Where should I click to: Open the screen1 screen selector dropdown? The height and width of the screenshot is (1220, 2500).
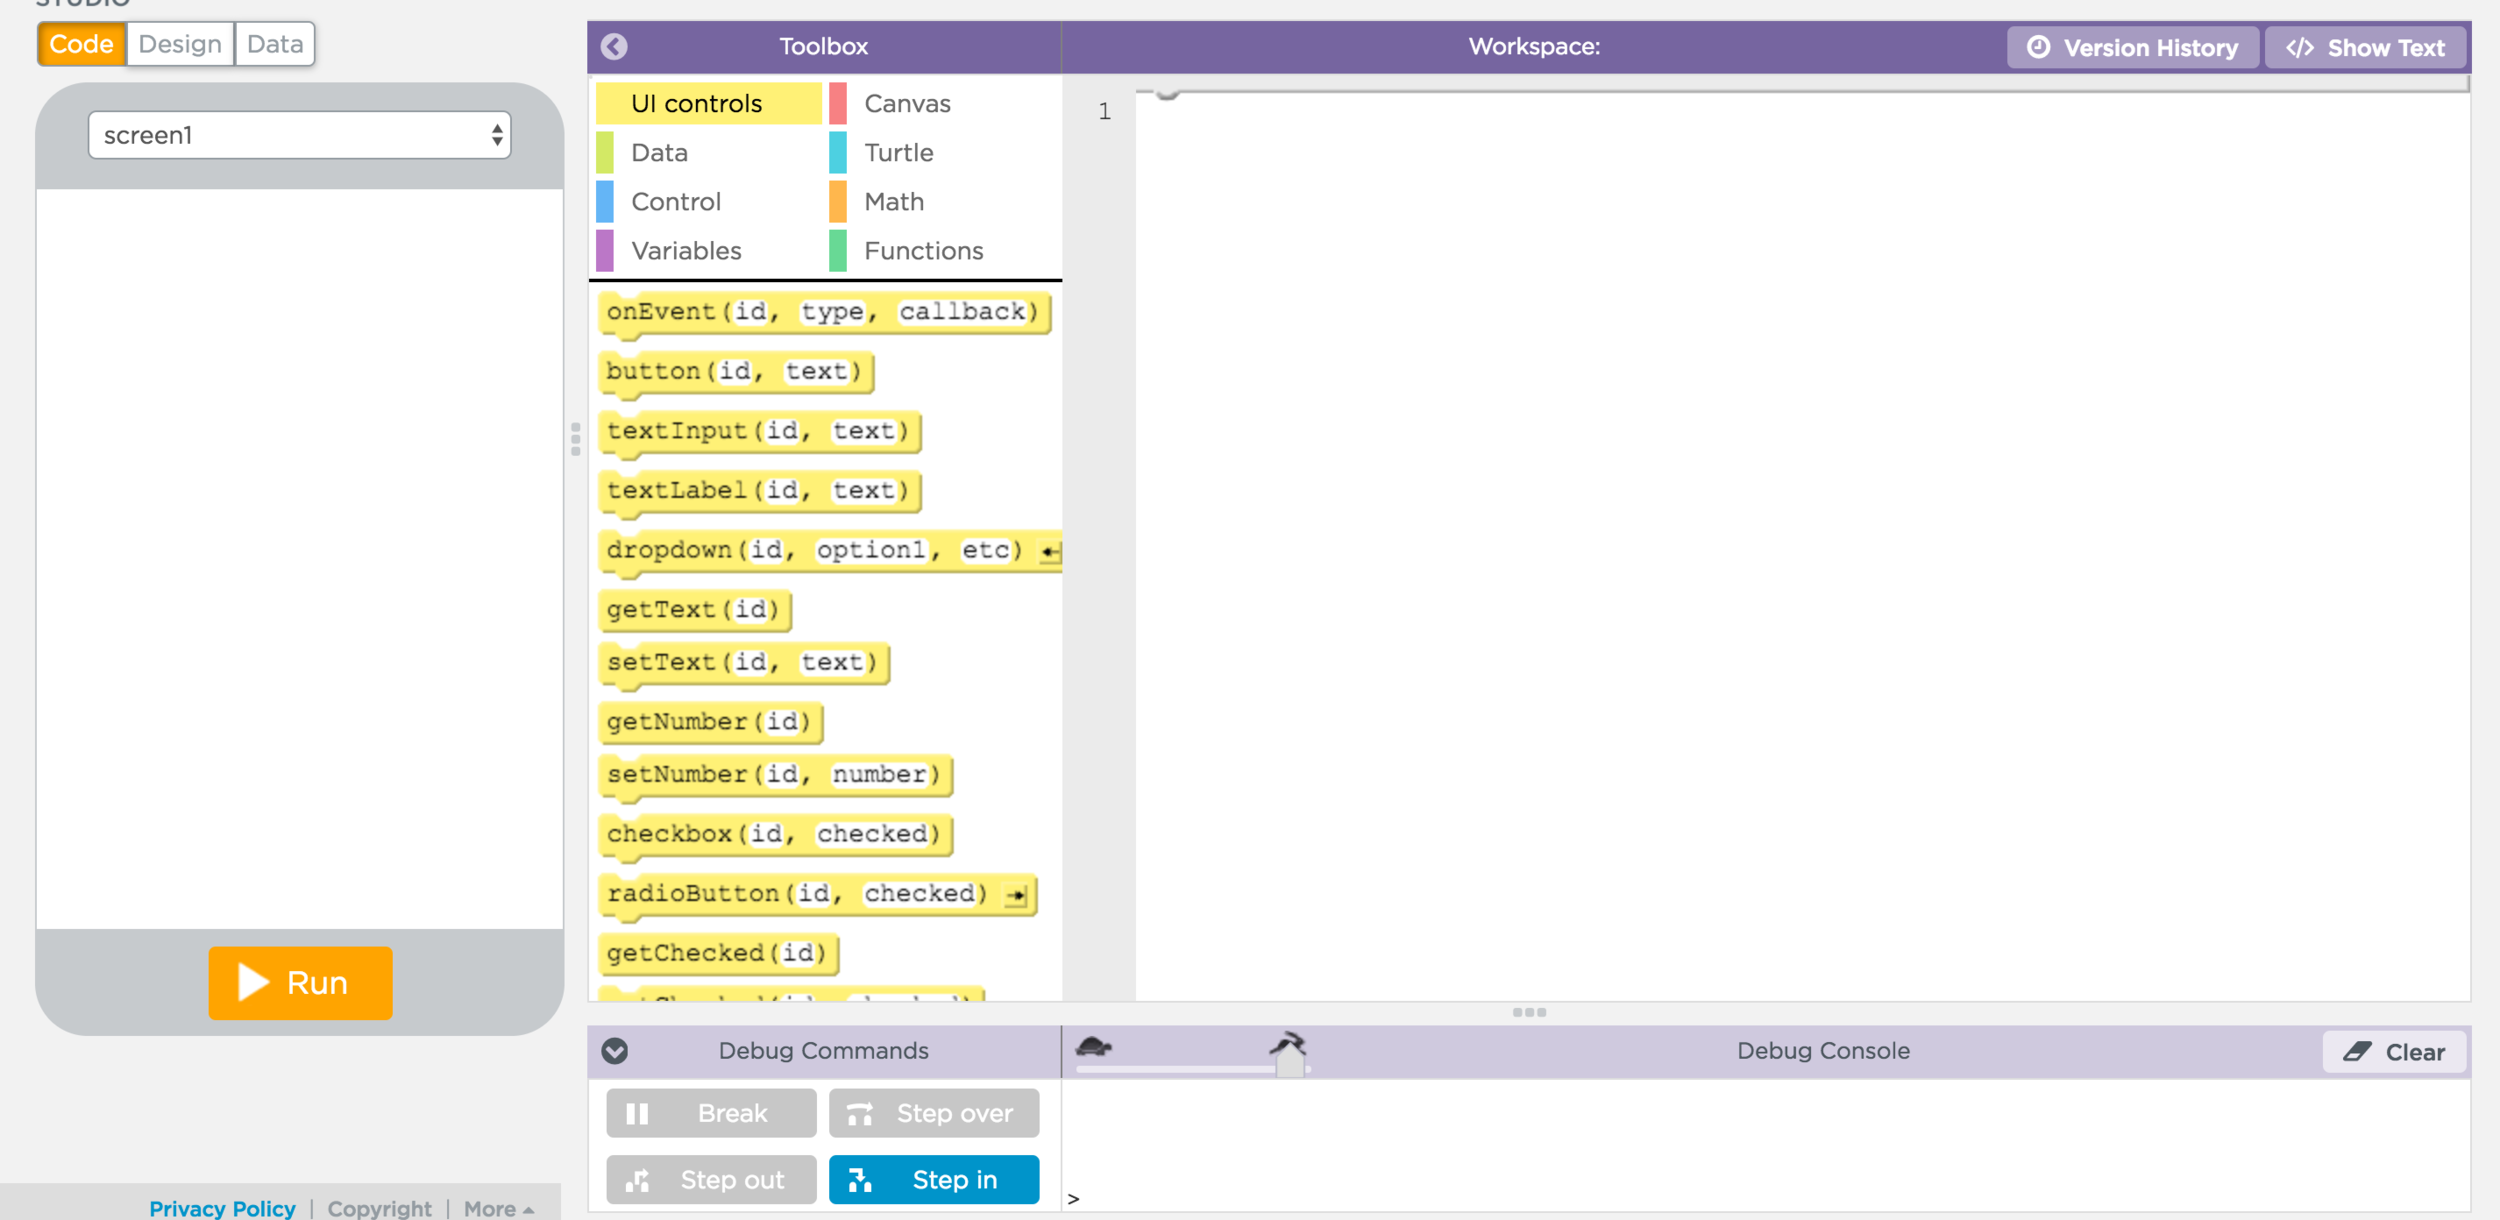pos(299,135)
